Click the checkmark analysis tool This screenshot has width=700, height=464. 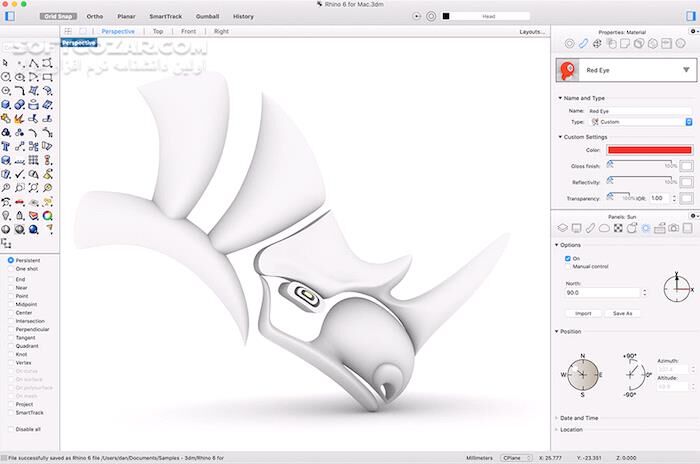(20, 174)
